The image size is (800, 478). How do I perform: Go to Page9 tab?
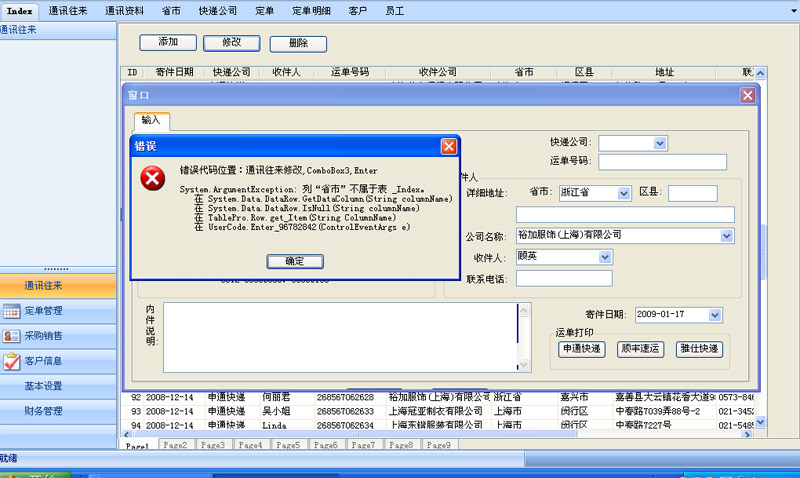click(x=439, y=445)
